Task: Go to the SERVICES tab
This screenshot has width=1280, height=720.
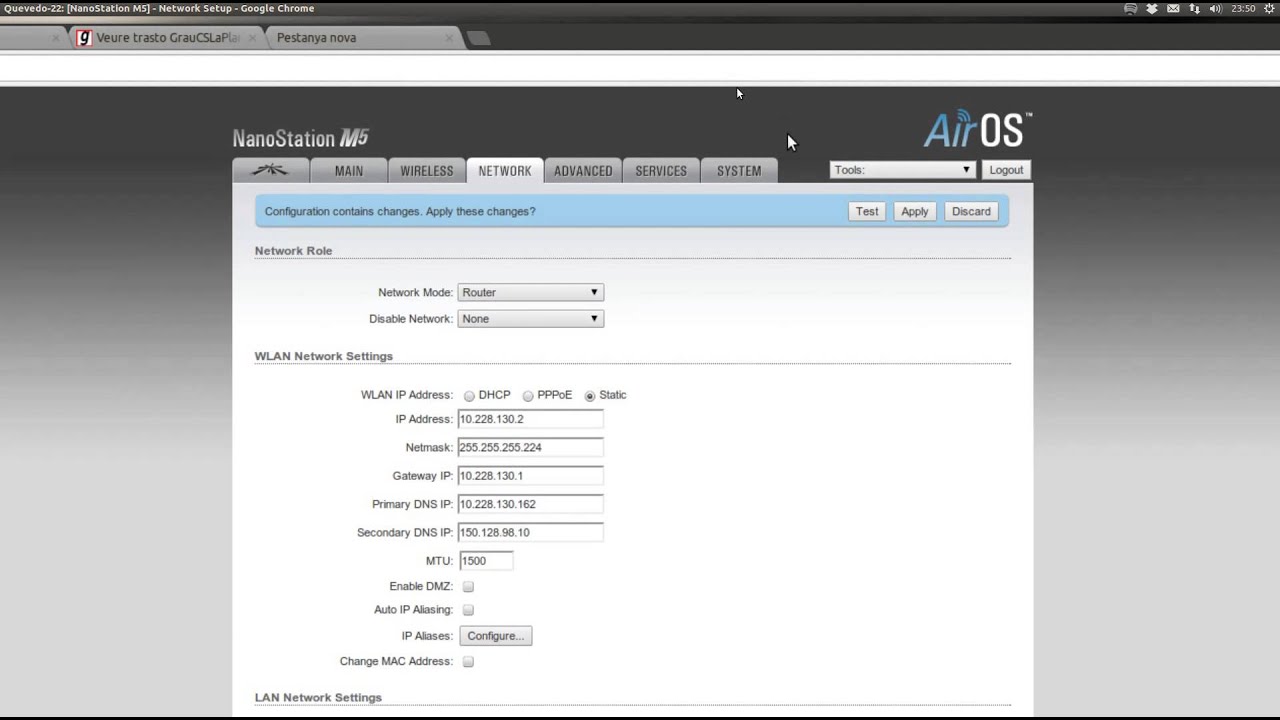Action: coord(661,171)
